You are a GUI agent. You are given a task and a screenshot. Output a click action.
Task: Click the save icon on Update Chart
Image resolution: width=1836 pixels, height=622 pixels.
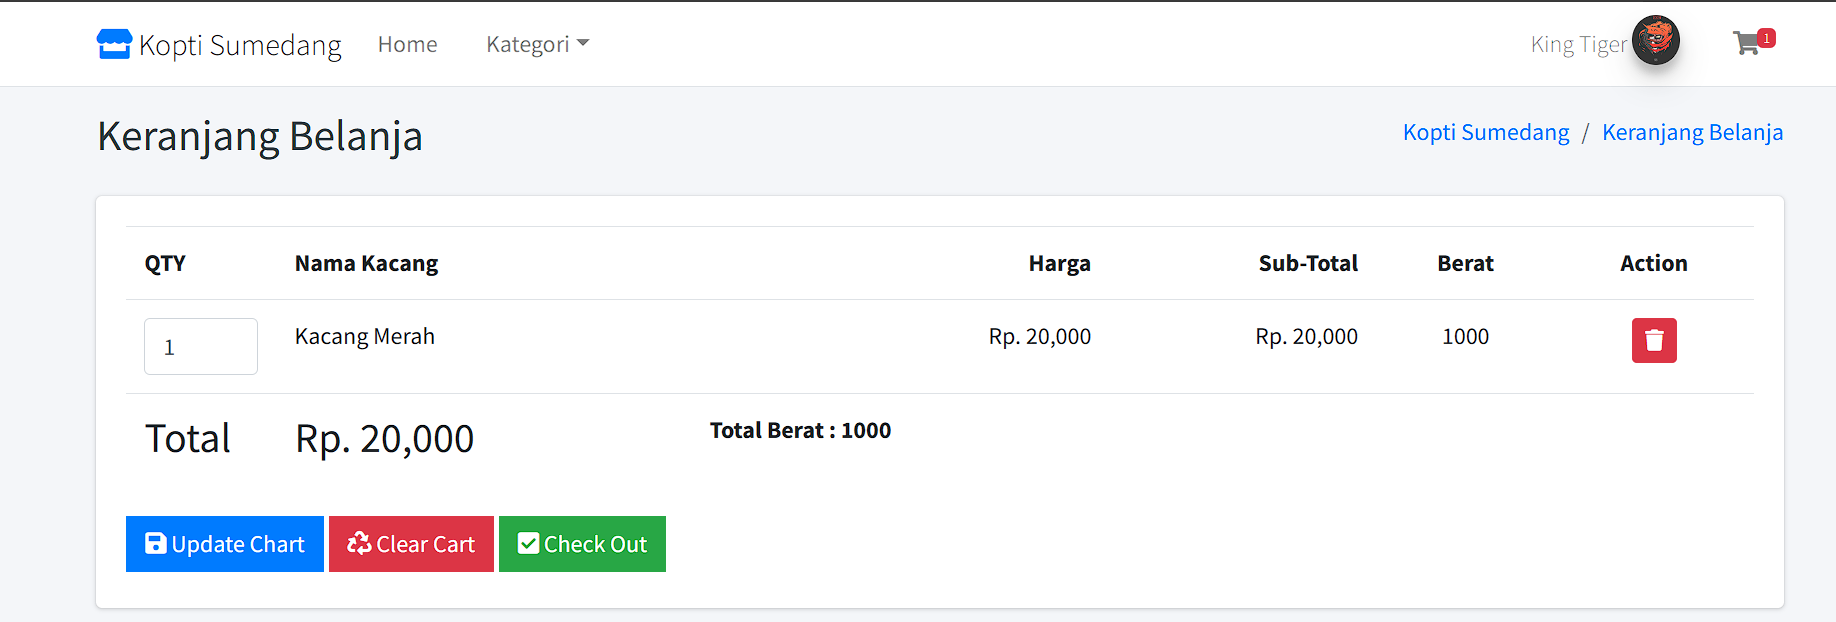point(156,543)
